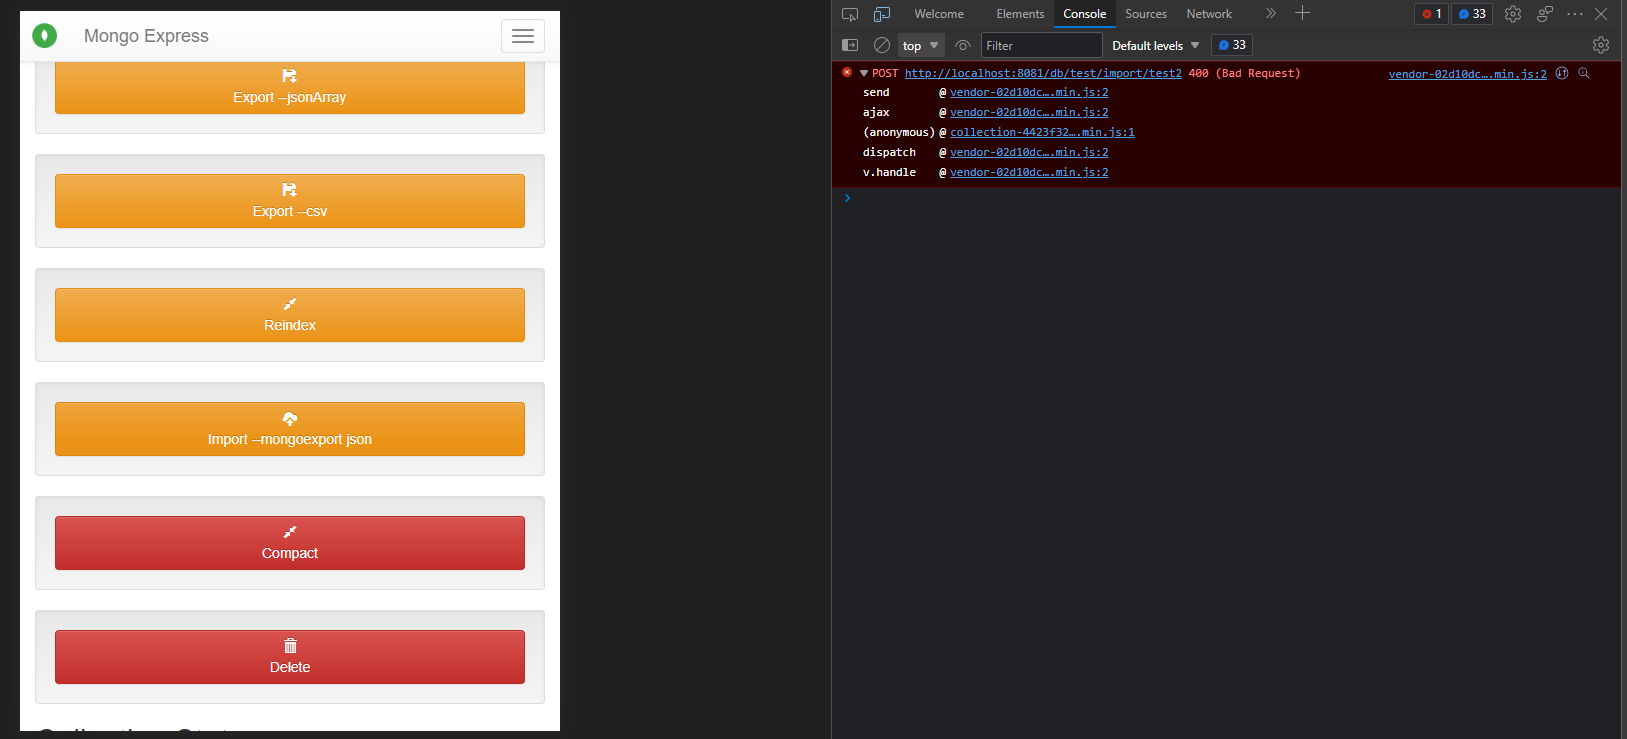
Task: Switch to the Welcome tab
Action: tap(939, 14)
